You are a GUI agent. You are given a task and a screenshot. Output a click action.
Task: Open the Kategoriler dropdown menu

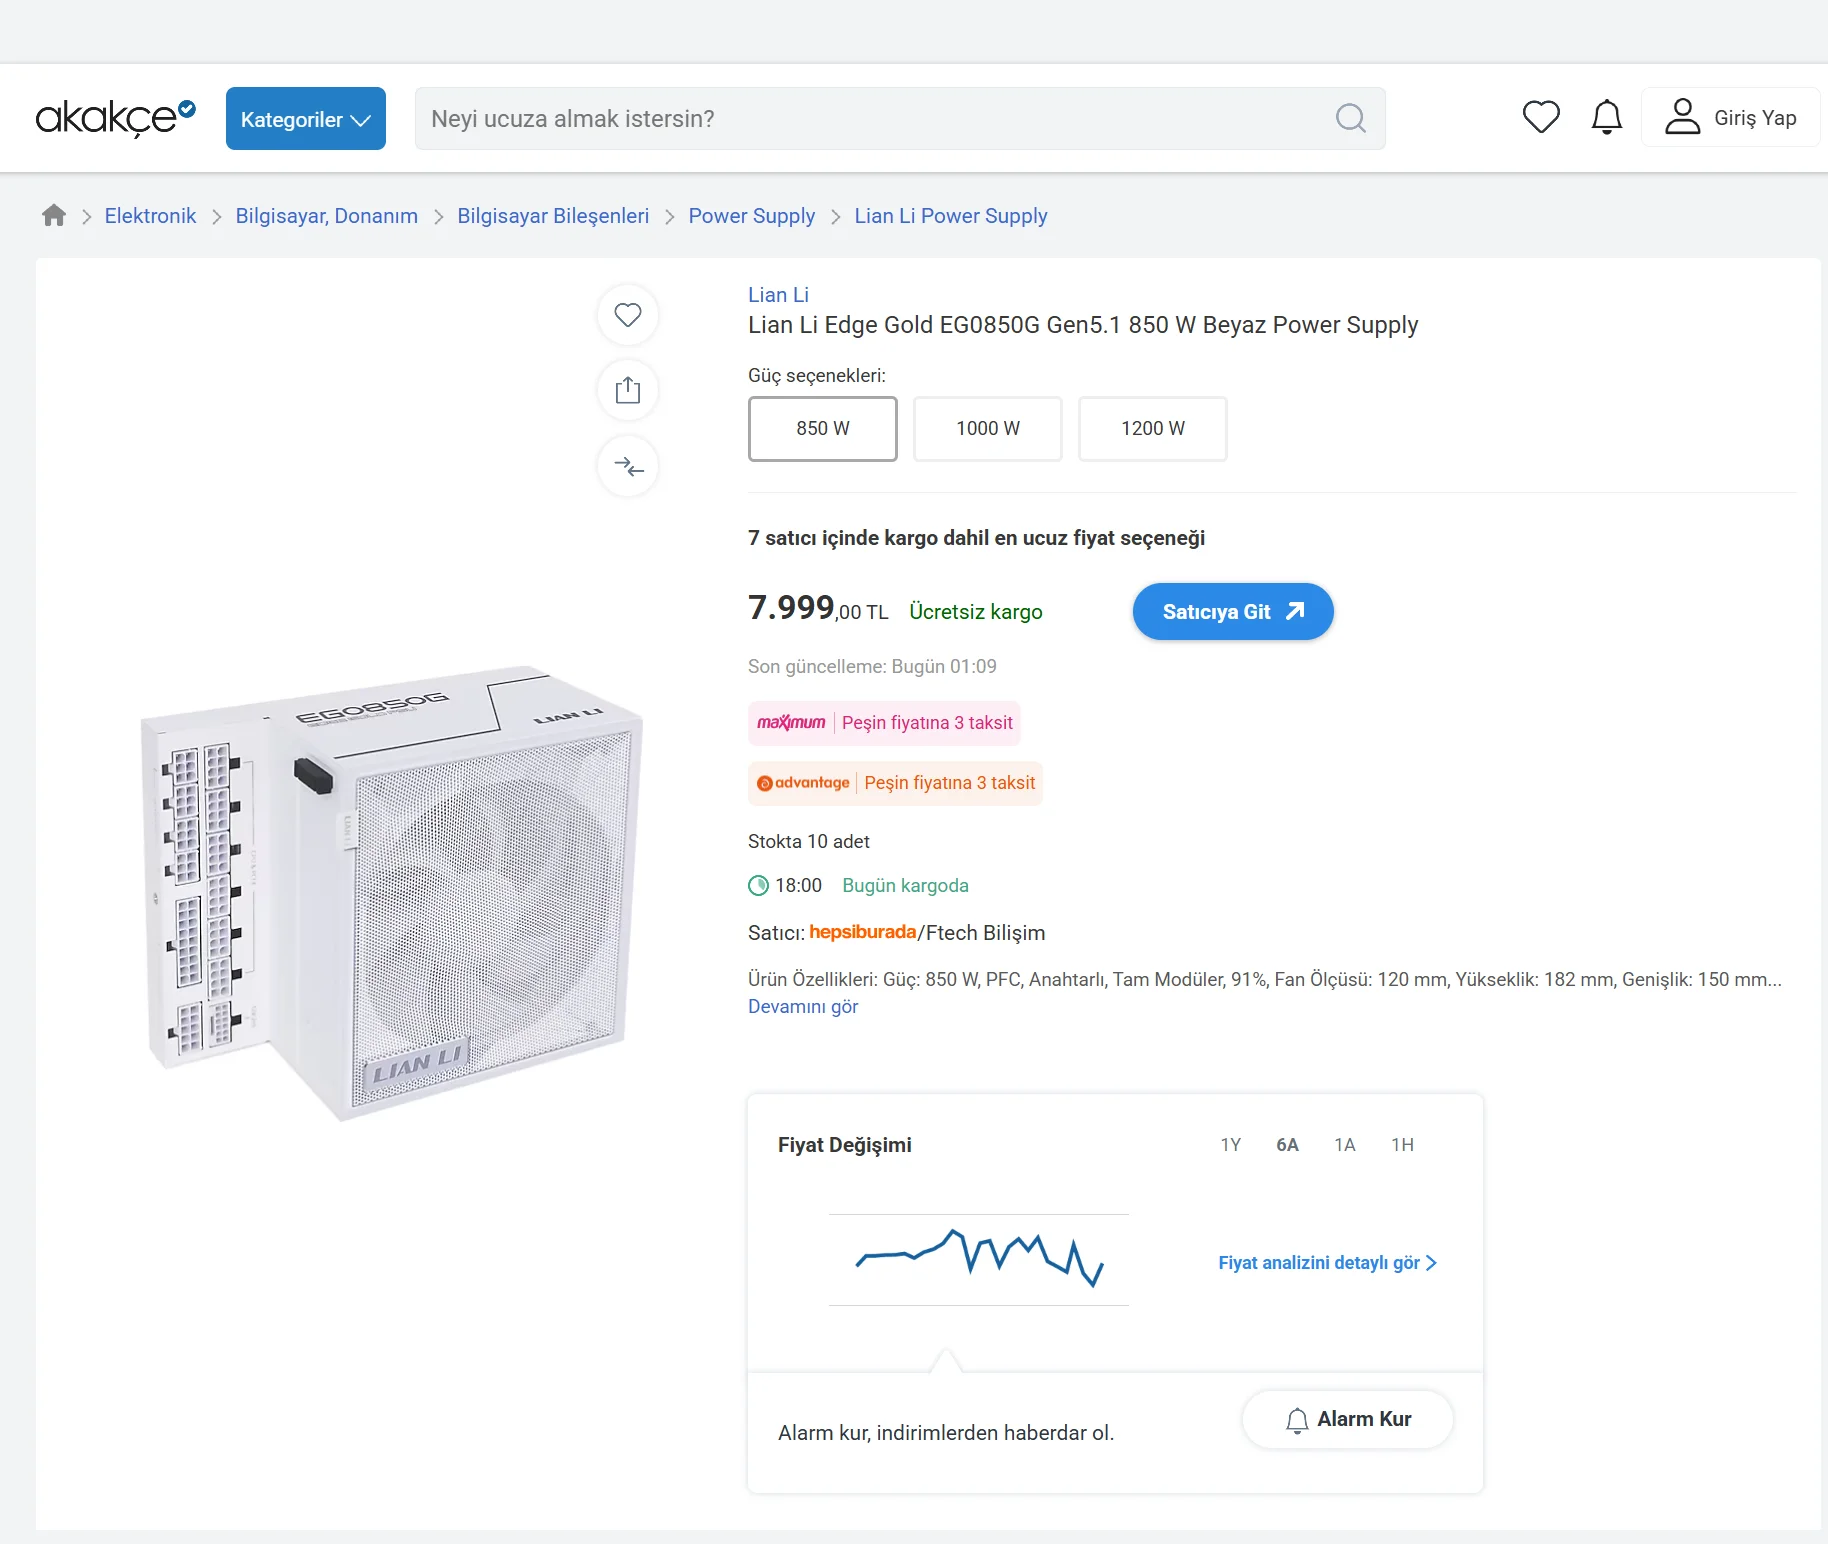click(x=306, y=119)
